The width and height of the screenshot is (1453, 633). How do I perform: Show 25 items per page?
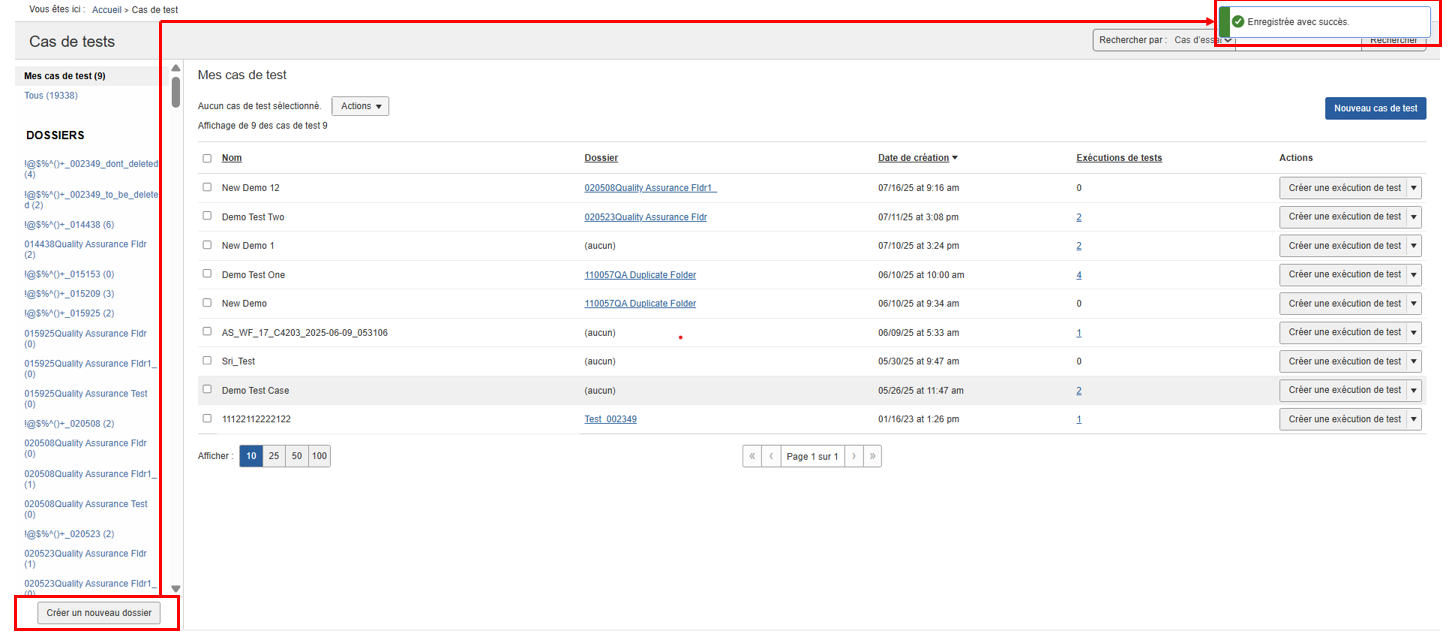274,456
